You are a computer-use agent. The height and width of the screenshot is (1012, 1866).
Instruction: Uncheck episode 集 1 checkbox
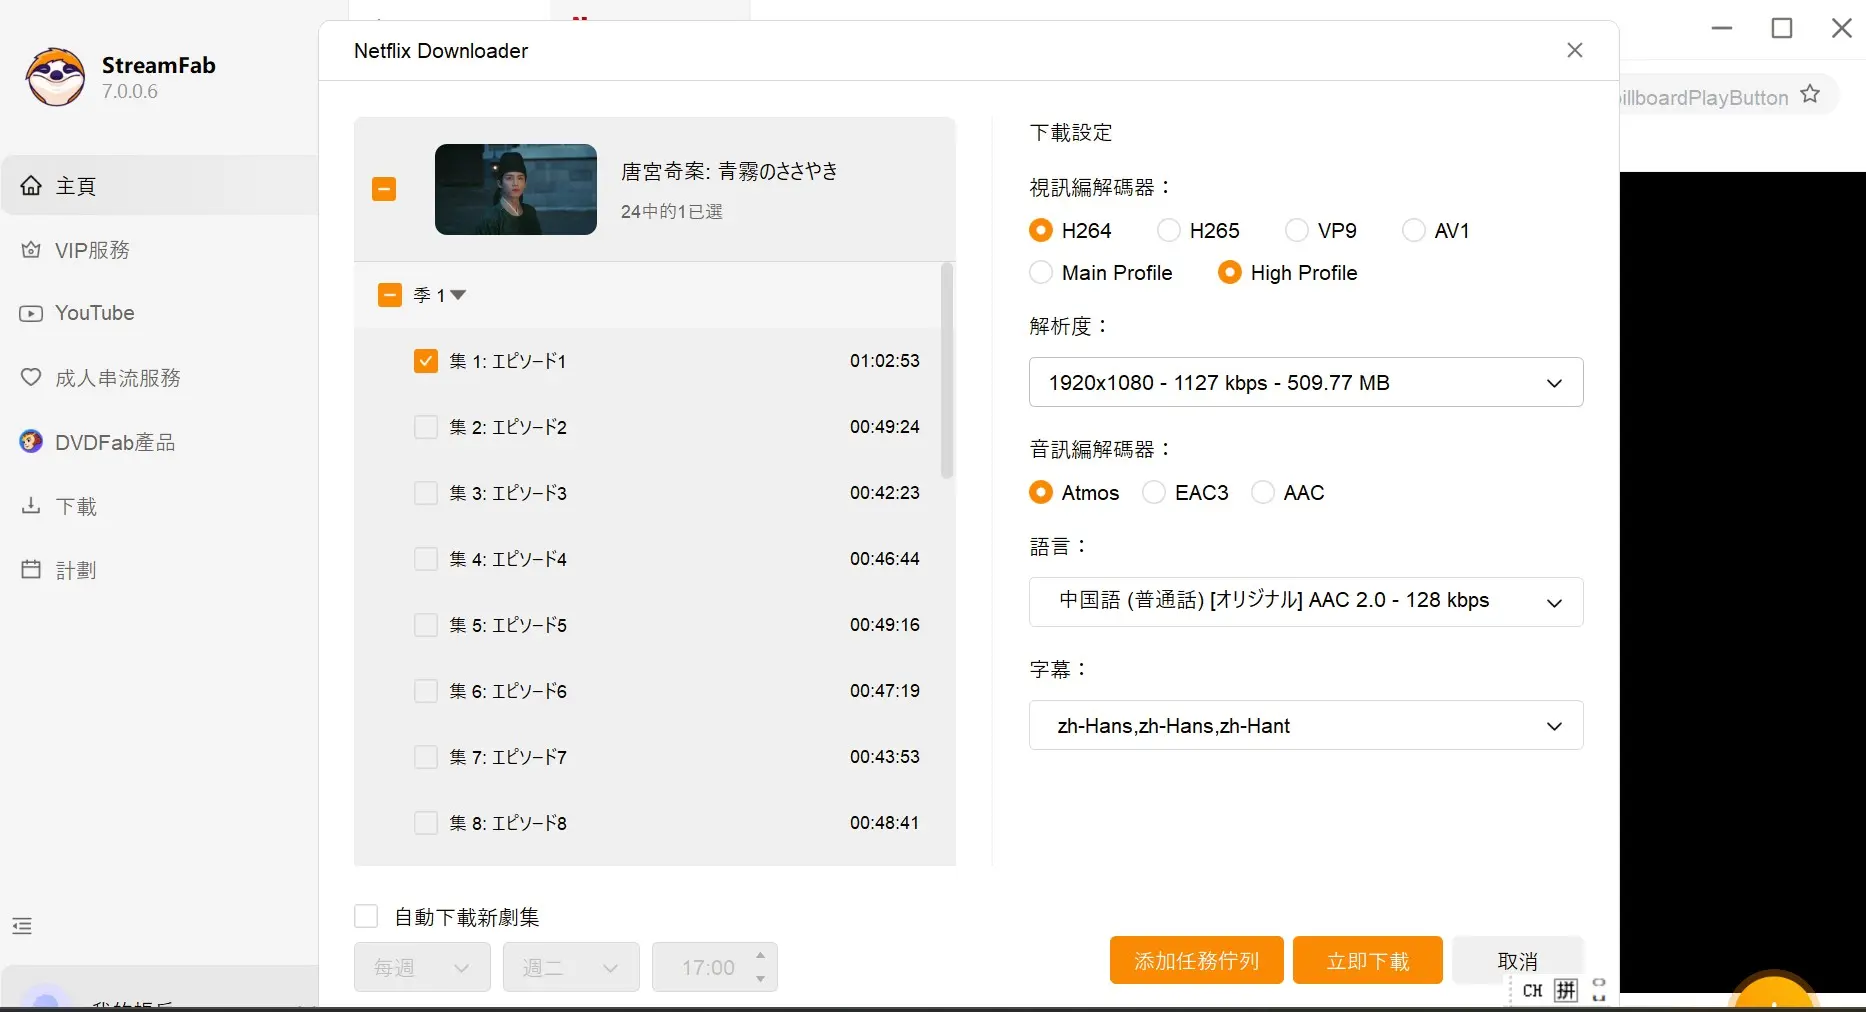[x=426, y=361]
